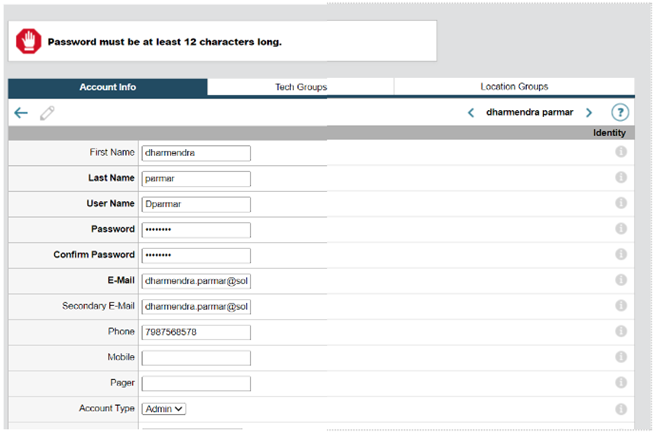This screenshot has height=435, width=655.
Task: Go to previous tech with left chevron
Action: point(471,113)
